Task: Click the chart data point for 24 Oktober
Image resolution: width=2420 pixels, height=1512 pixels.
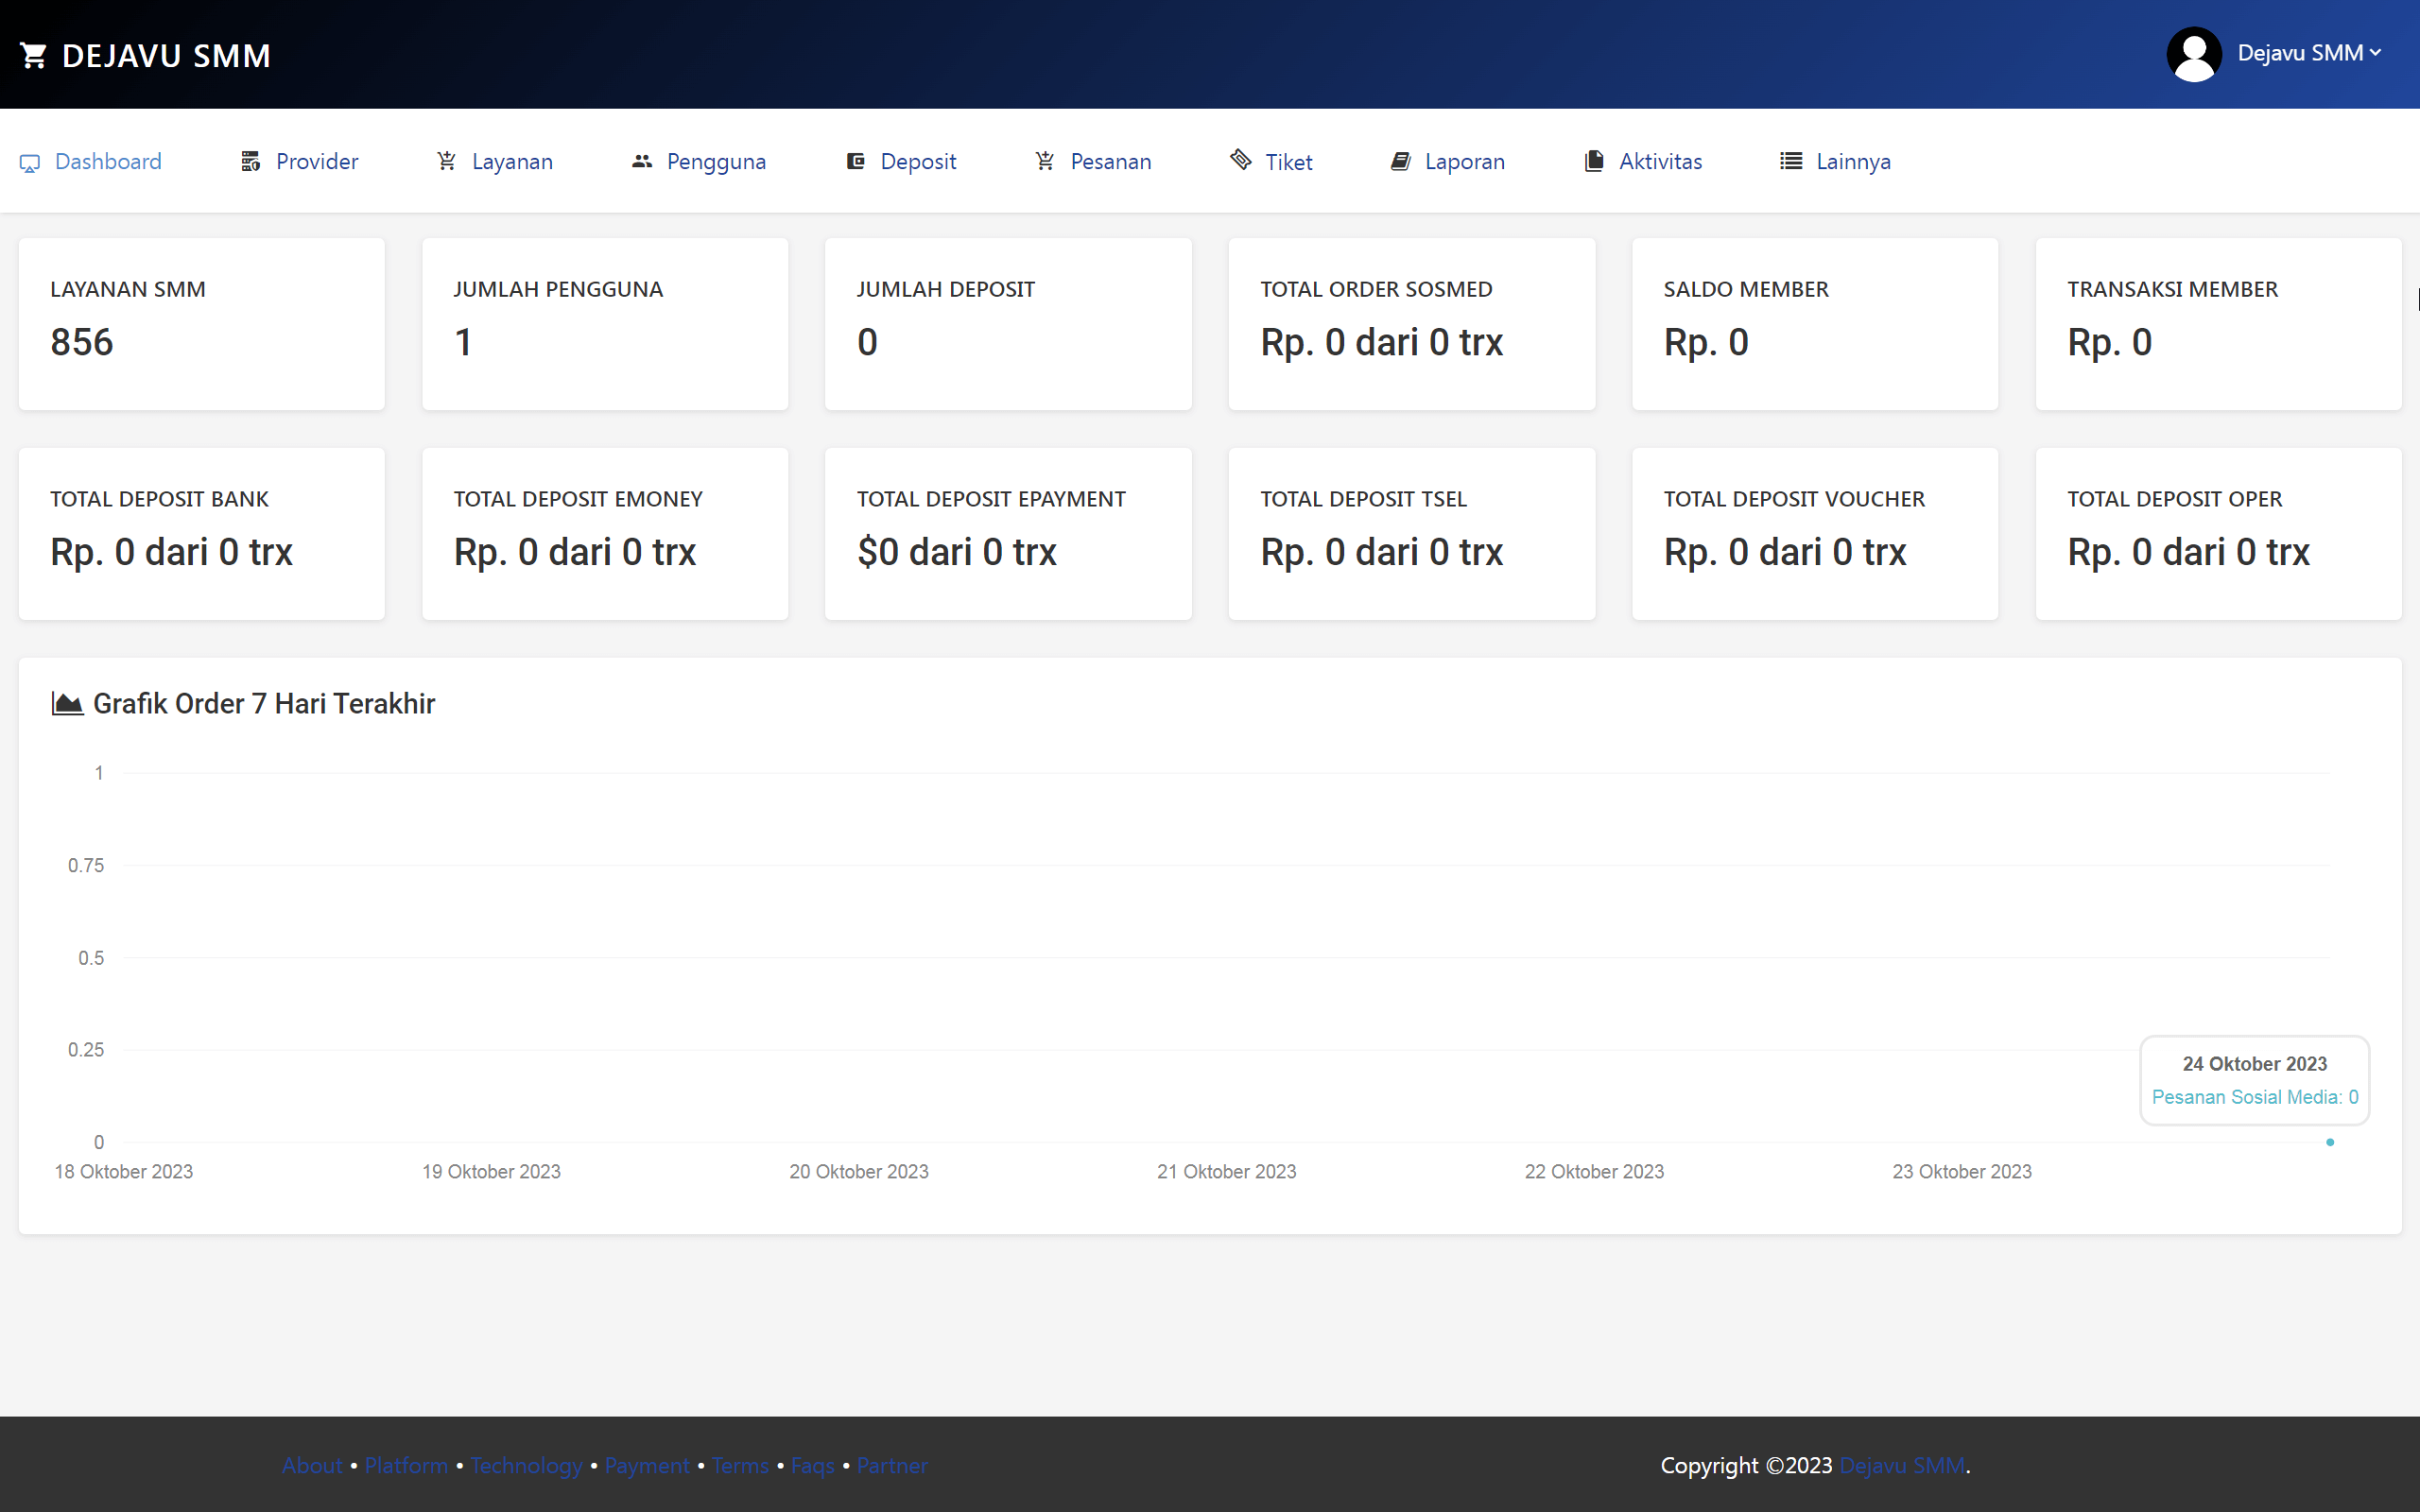Action: tap(2330, 1142)
